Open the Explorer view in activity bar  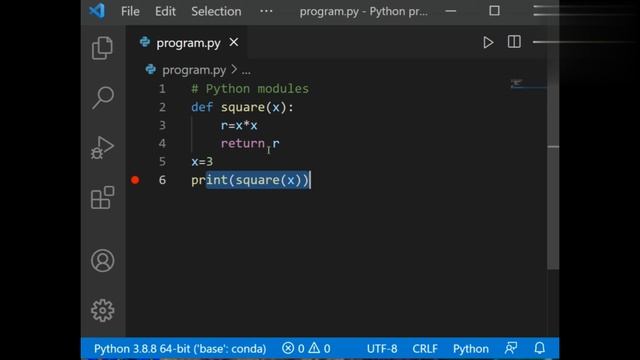[102, 48]
